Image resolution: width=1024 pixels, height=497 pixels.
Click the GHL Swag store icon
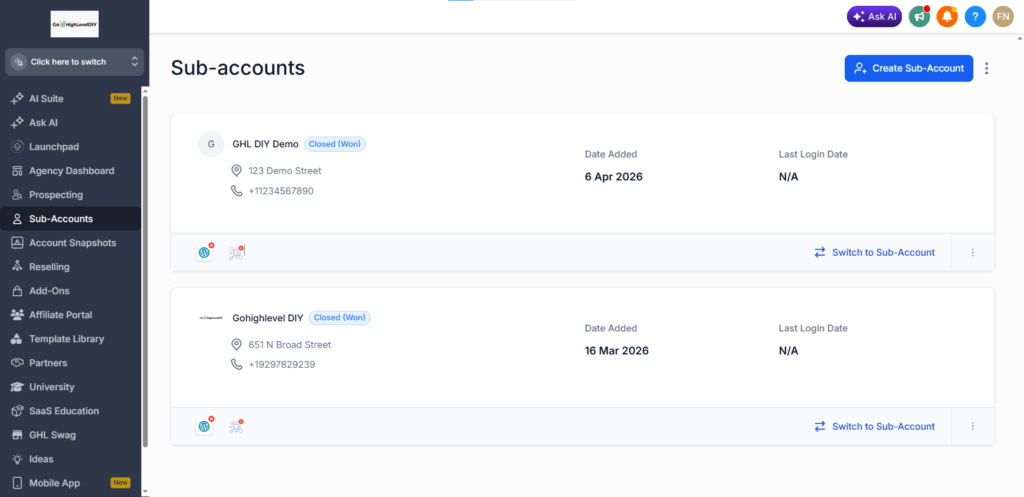coord(18,435)
